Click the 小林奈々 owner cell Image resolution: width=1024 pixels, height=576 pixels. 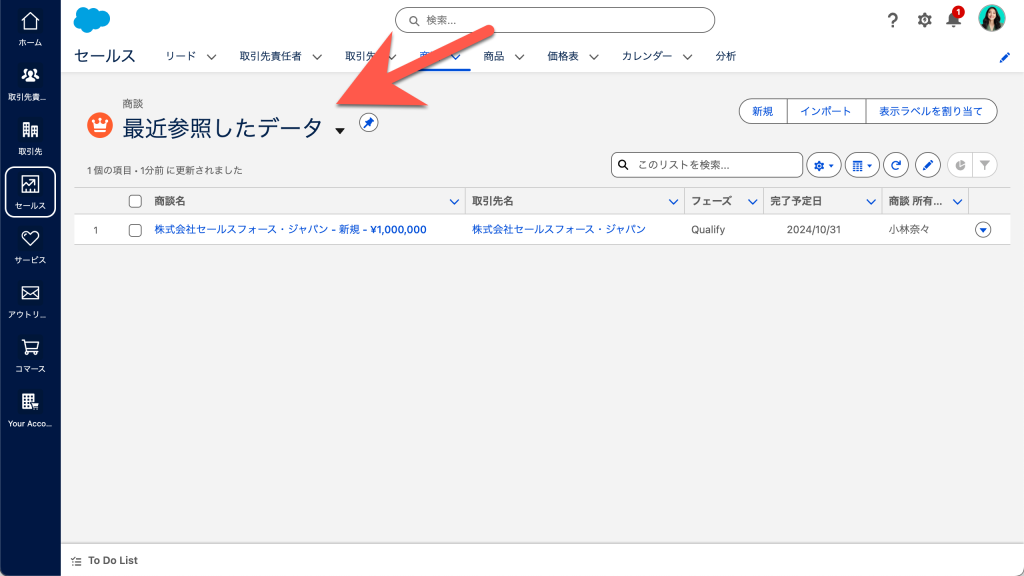coord(908,229)
